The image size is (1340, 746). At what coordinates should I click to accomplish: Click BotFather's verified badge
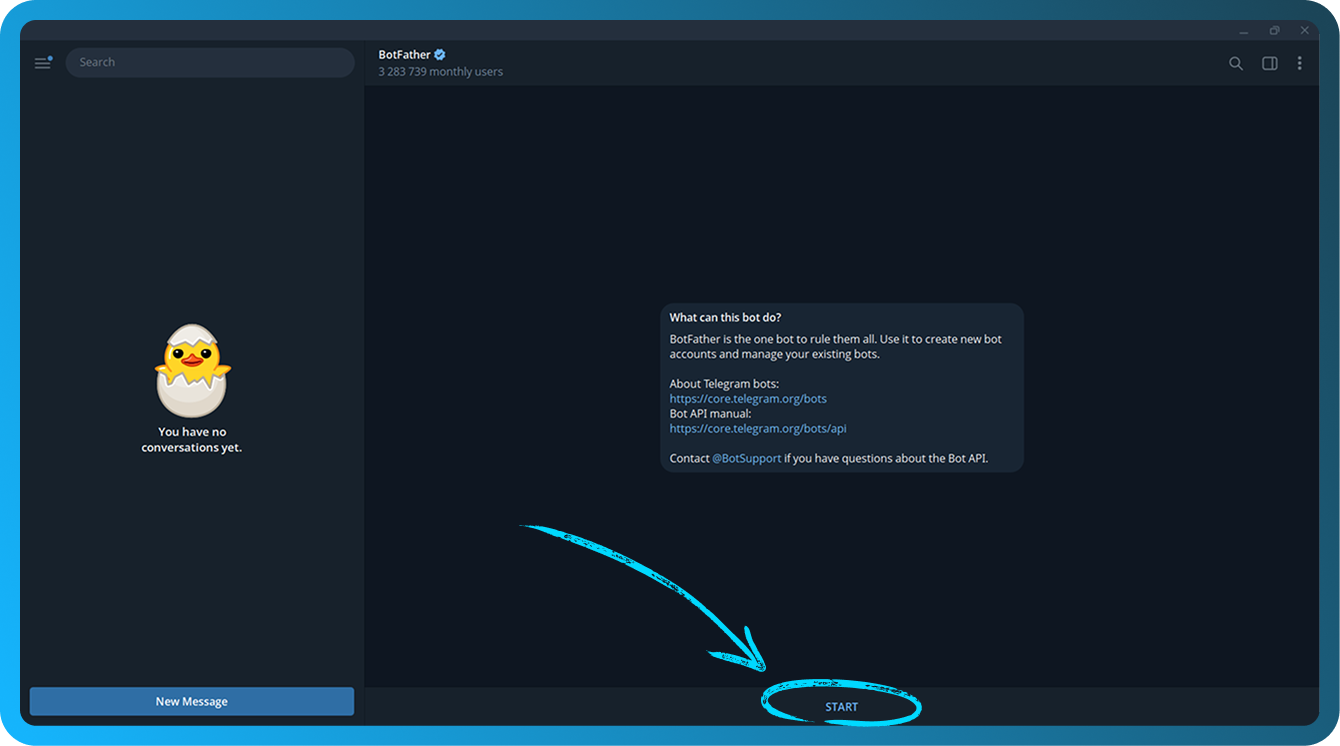(x=440, y=55)
